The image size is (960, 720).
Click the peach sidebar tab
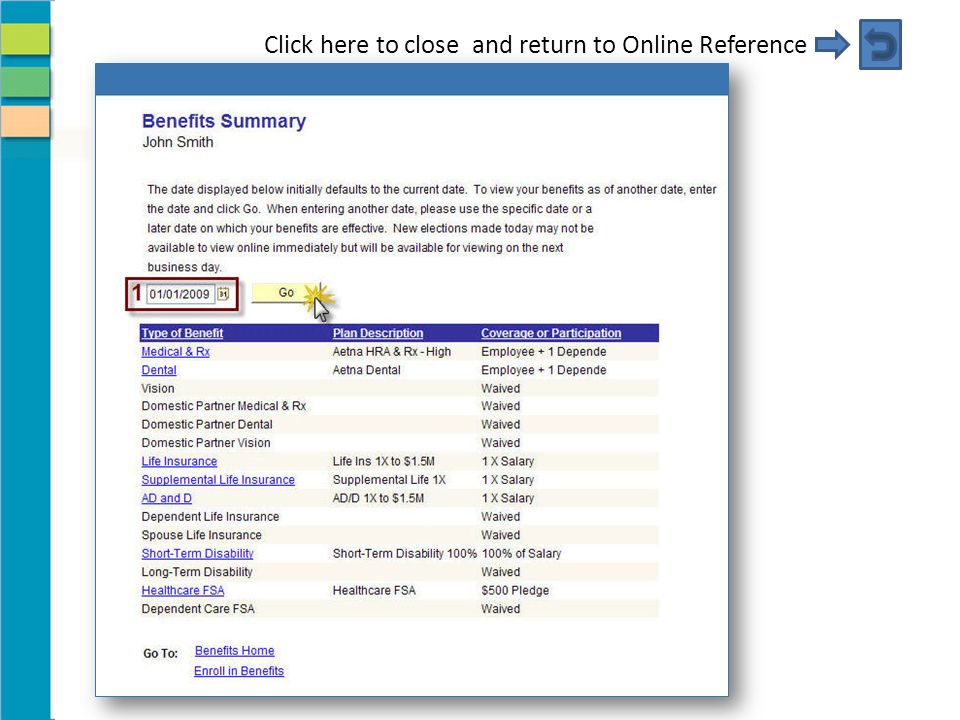coord(25,121)
